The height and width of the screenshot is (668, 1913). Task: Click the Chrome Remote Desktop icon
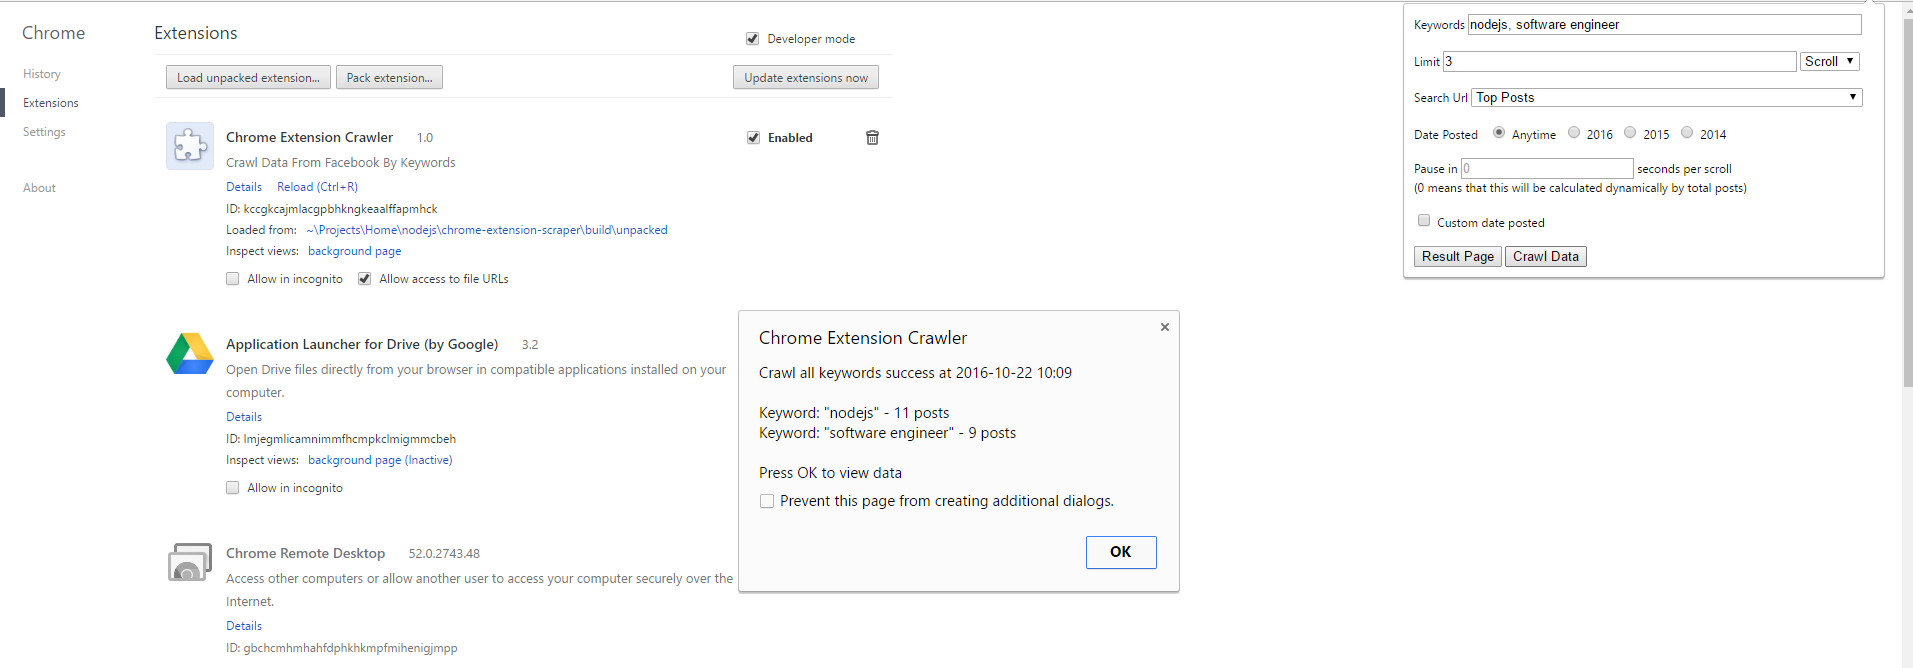coord(190,562)
